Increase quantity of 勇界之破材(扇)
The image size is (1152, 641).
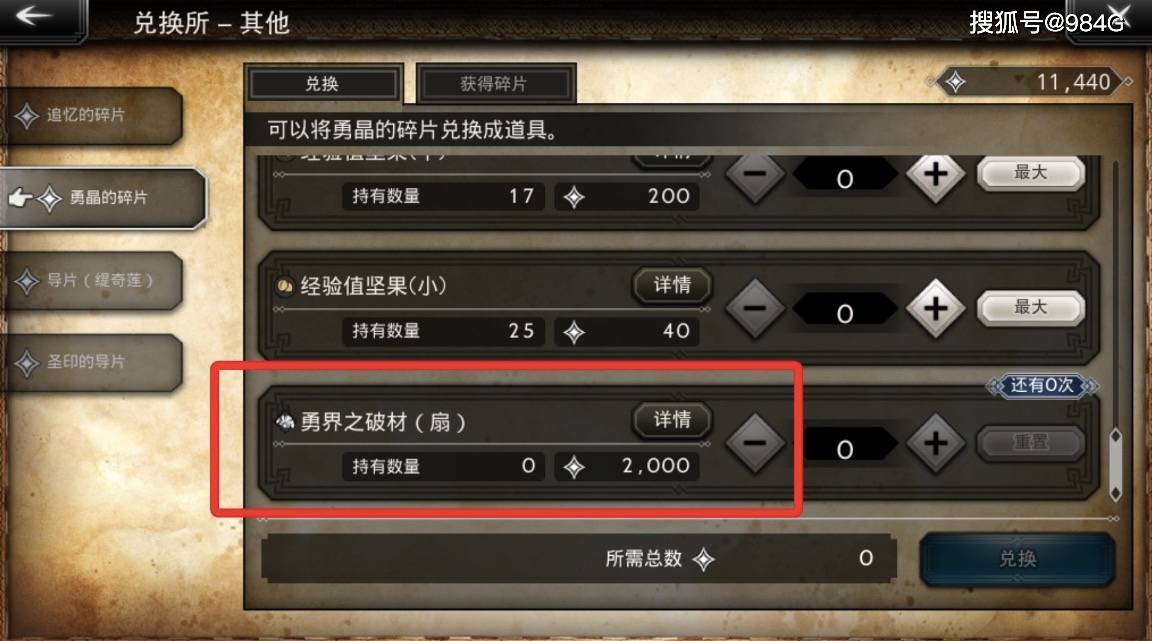point(935,443)
